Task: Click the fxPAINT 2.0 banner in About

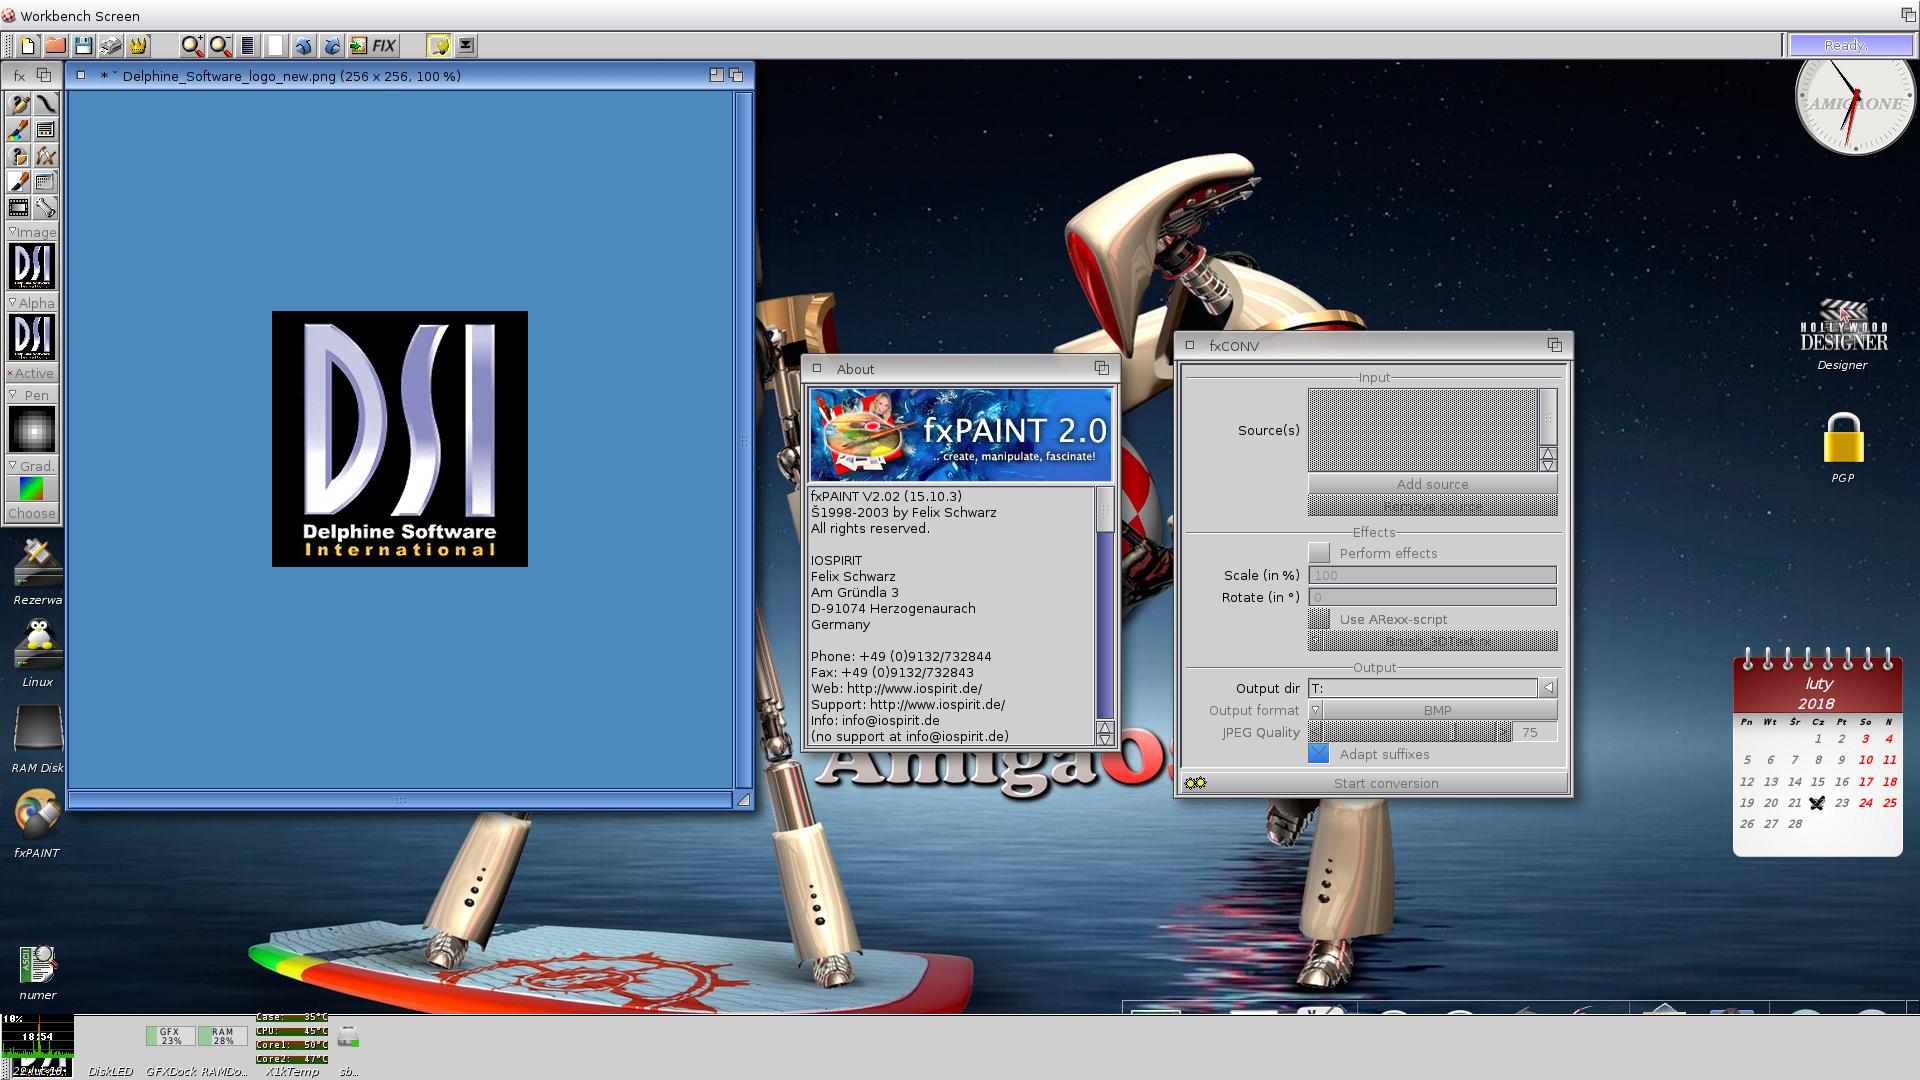Action: (960, 435)
